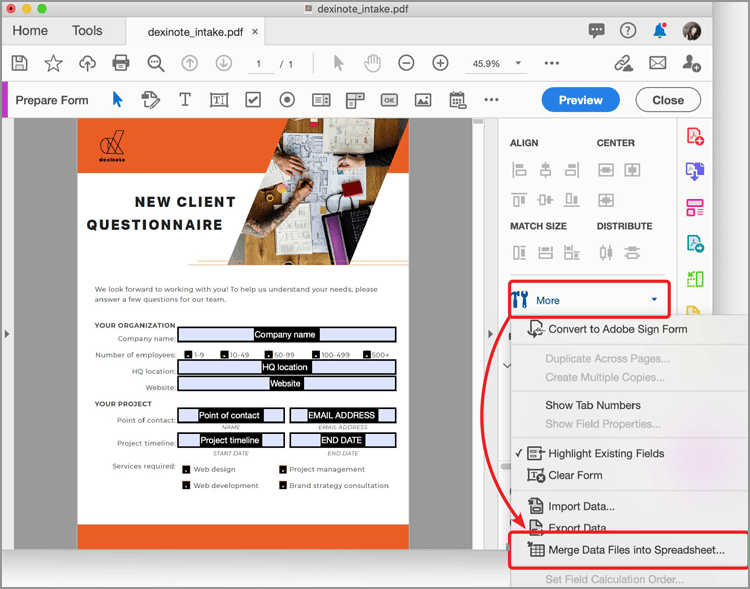Toggle Highlight Existing Fields option
750x589 pixels.
(606, 453)
